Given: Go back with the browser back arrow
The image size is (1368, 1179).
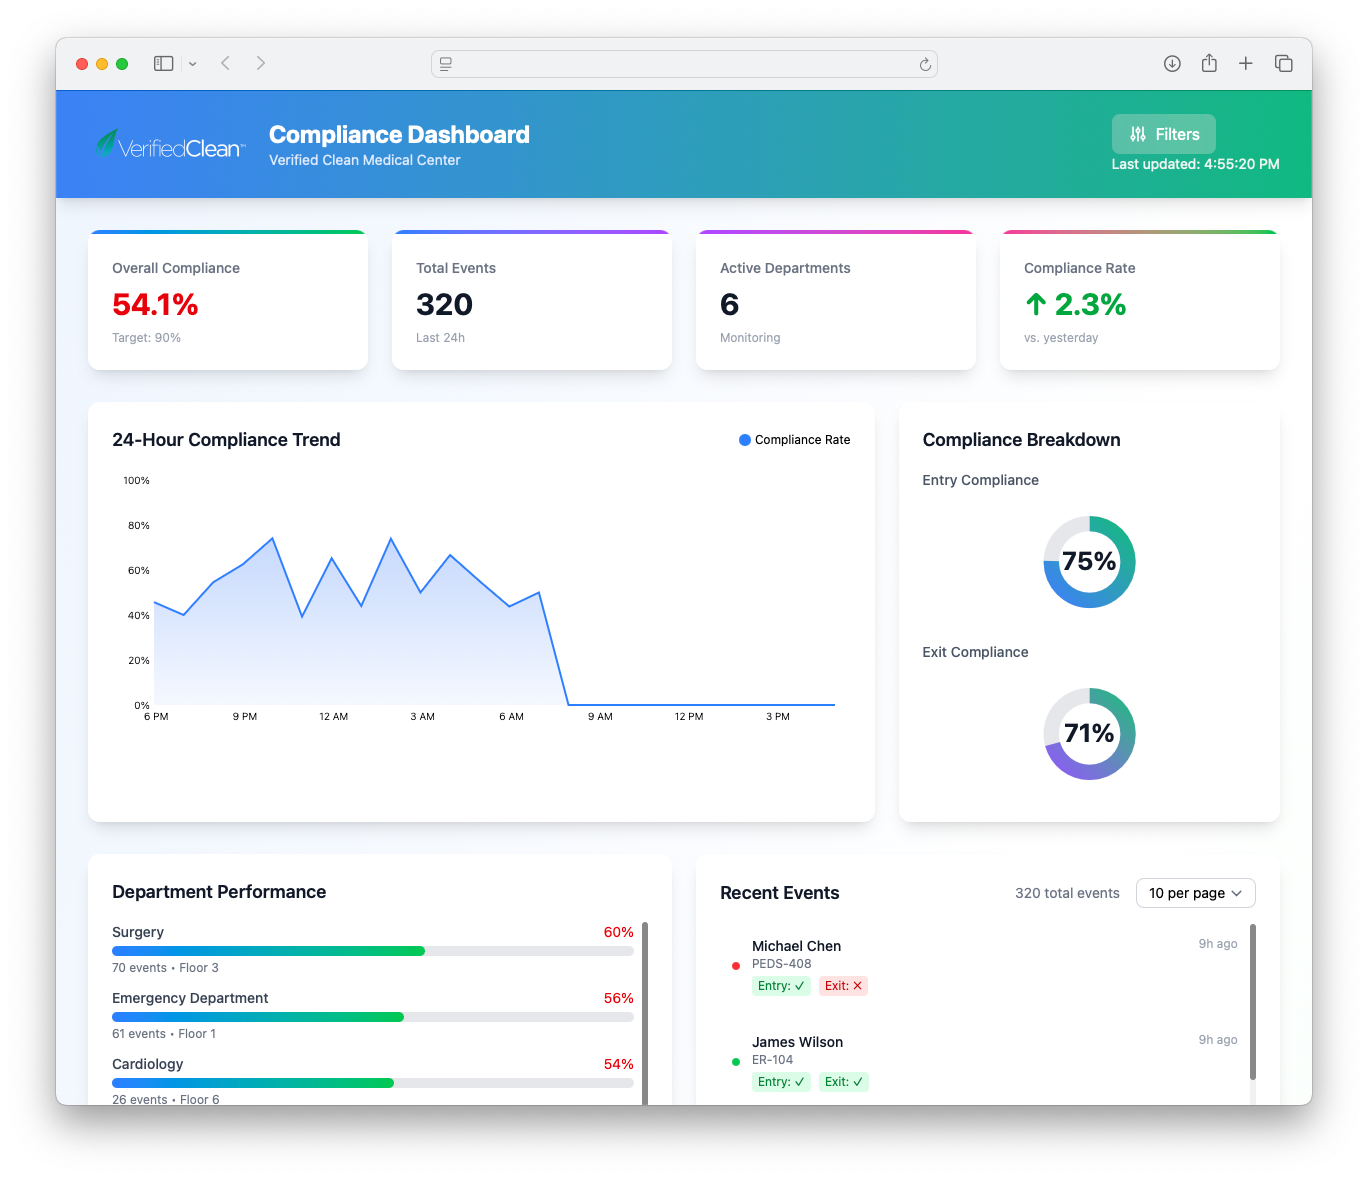Looking at the screenshot, I should (x=226, y=63).
